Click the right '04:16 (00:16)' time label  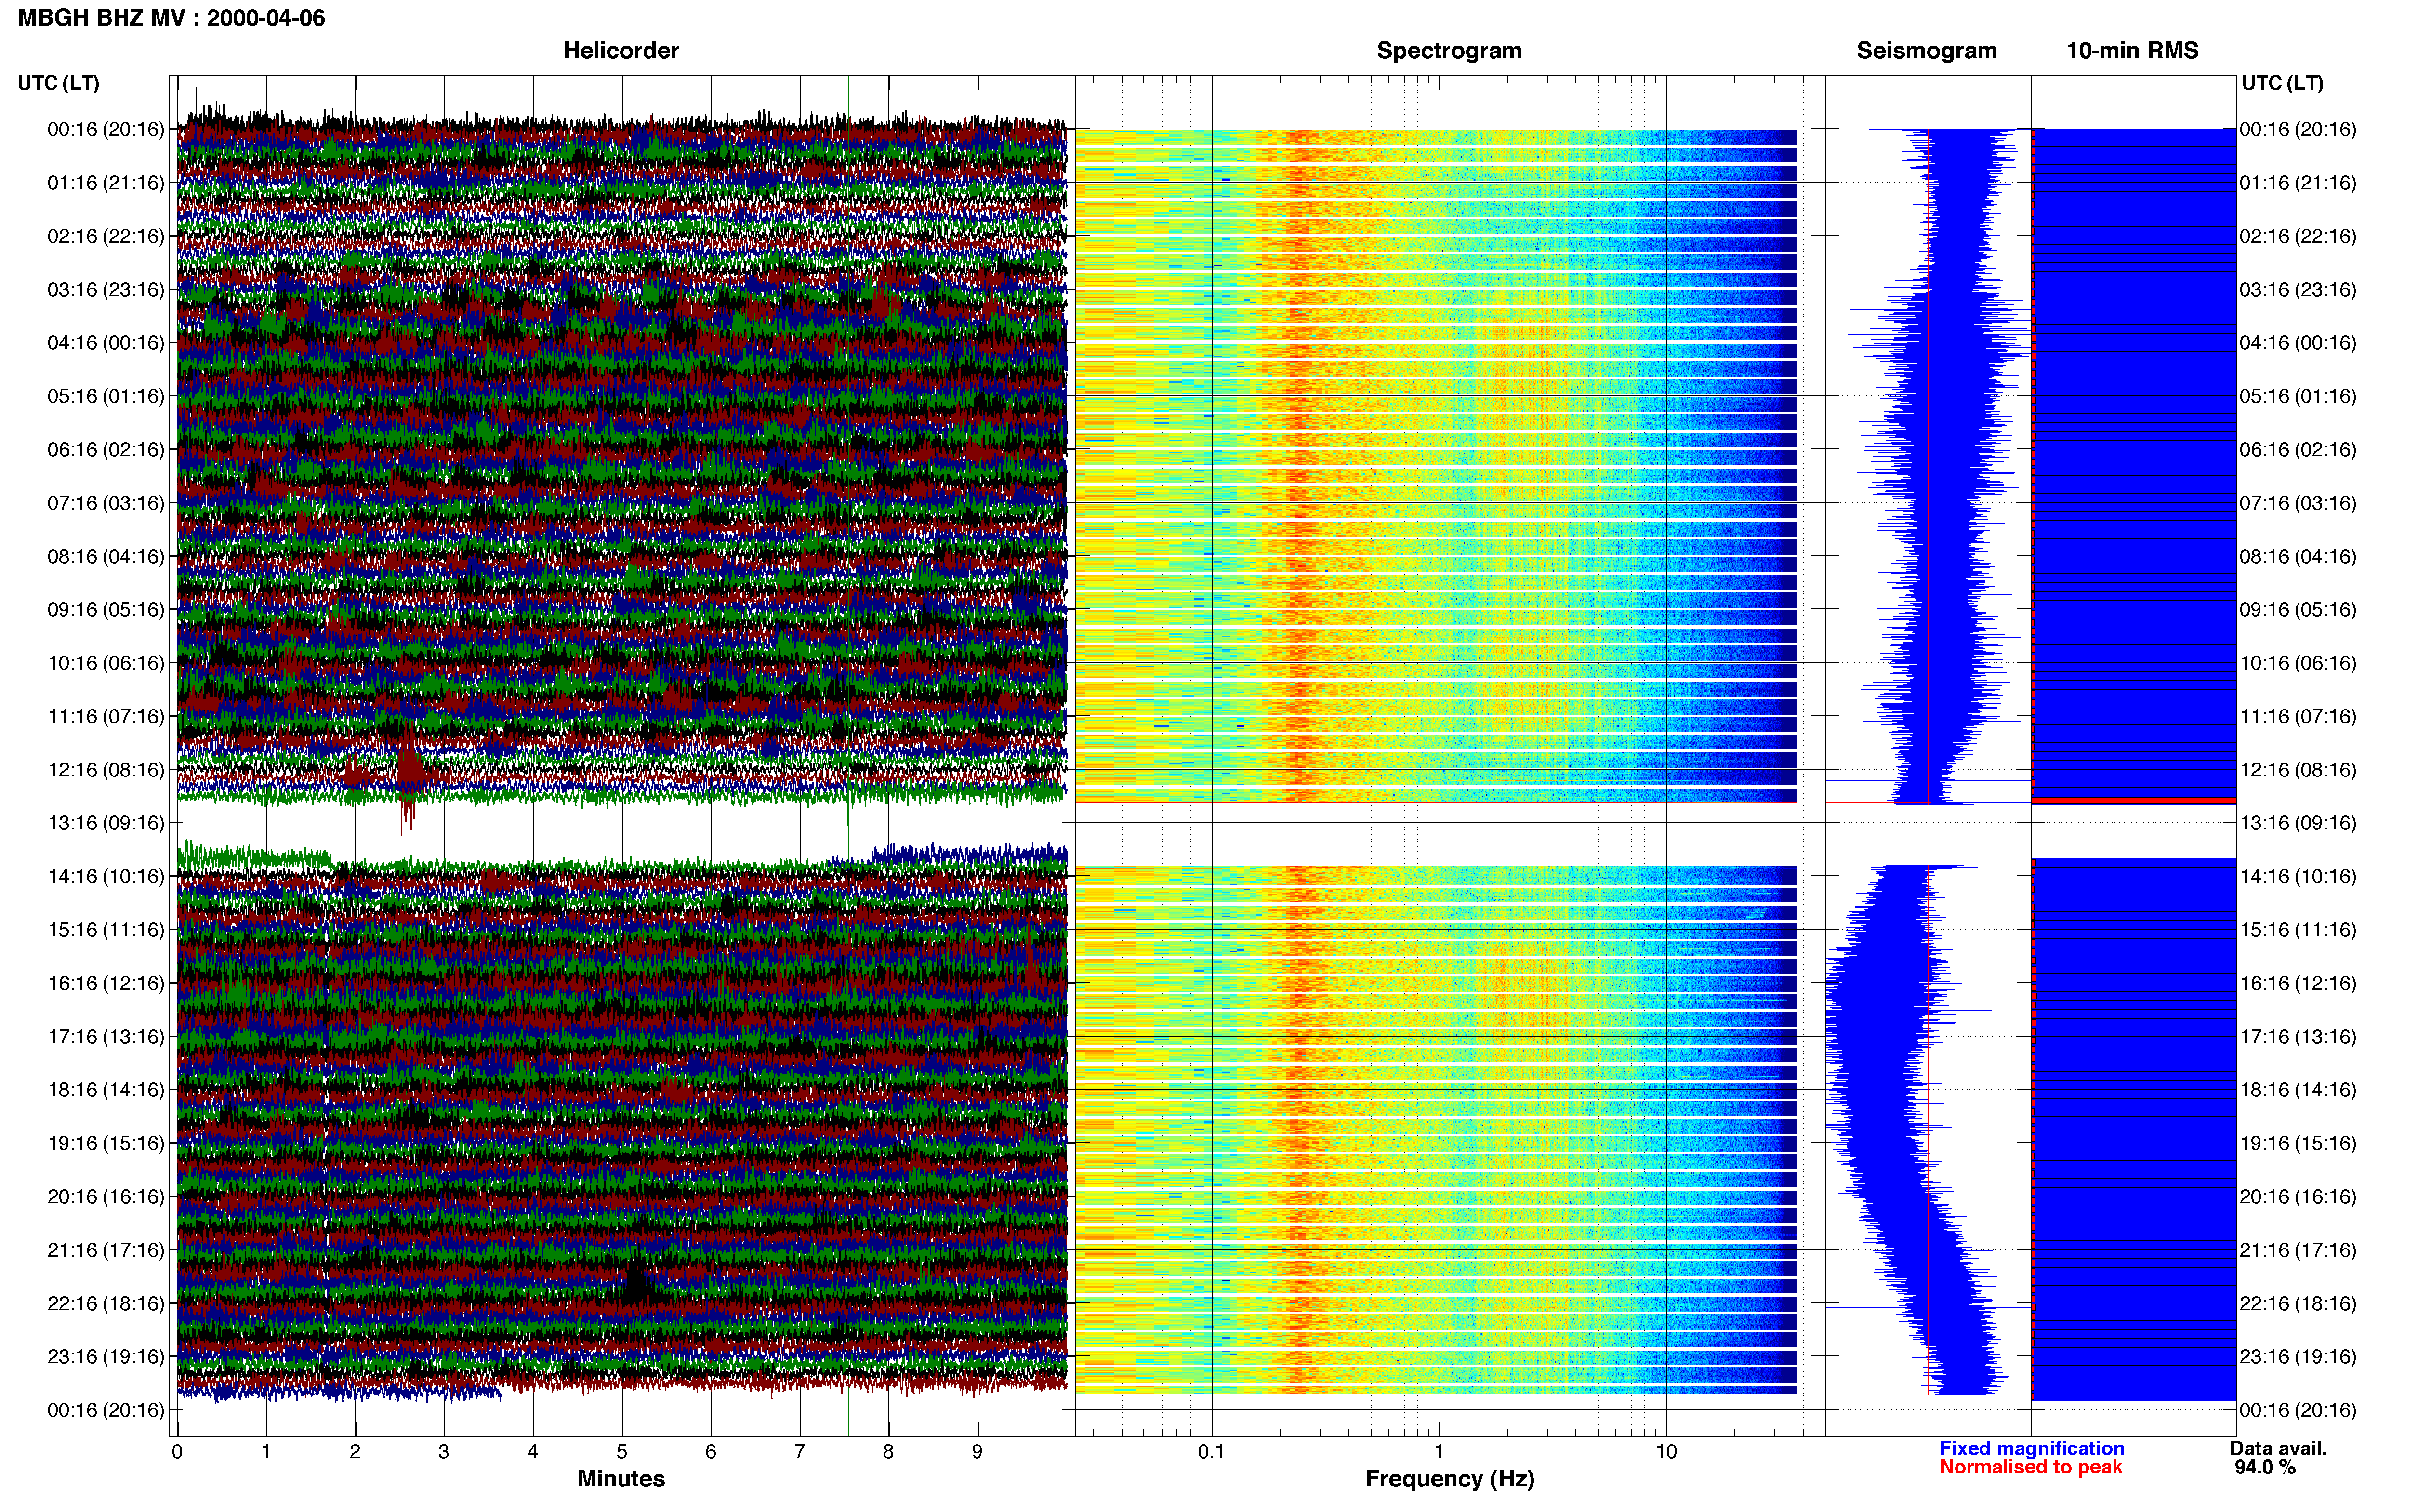coord(2298,343)
